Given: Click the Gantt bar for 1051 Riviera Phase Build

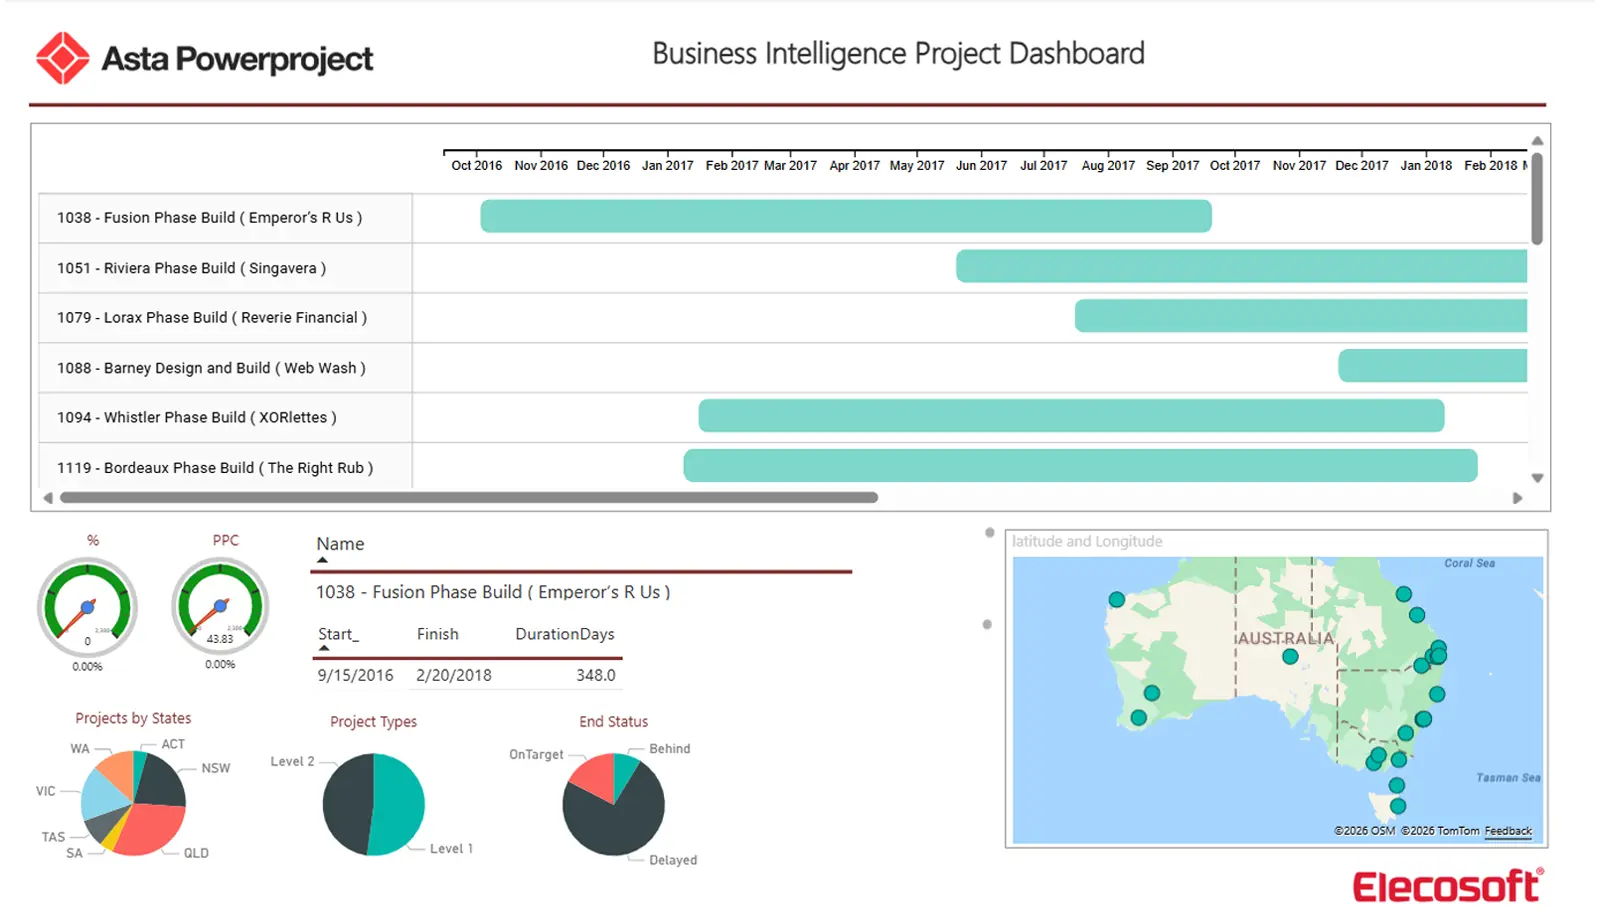Looking at the screenshot, I should (1240, 266).
